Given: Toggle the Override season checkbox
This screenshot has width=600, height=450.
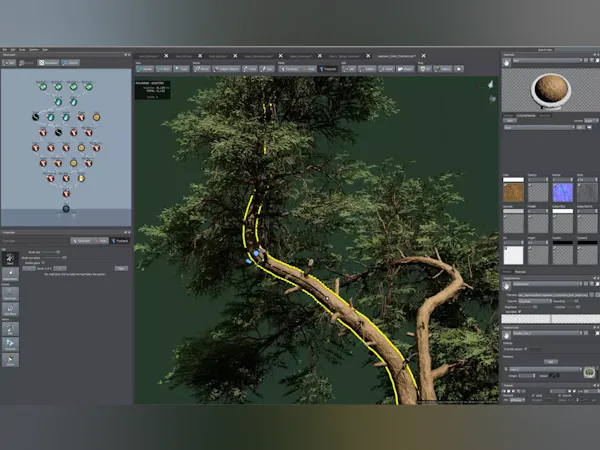Looking at the screenshot, I should pyautogui.click(x=525, y=349).
